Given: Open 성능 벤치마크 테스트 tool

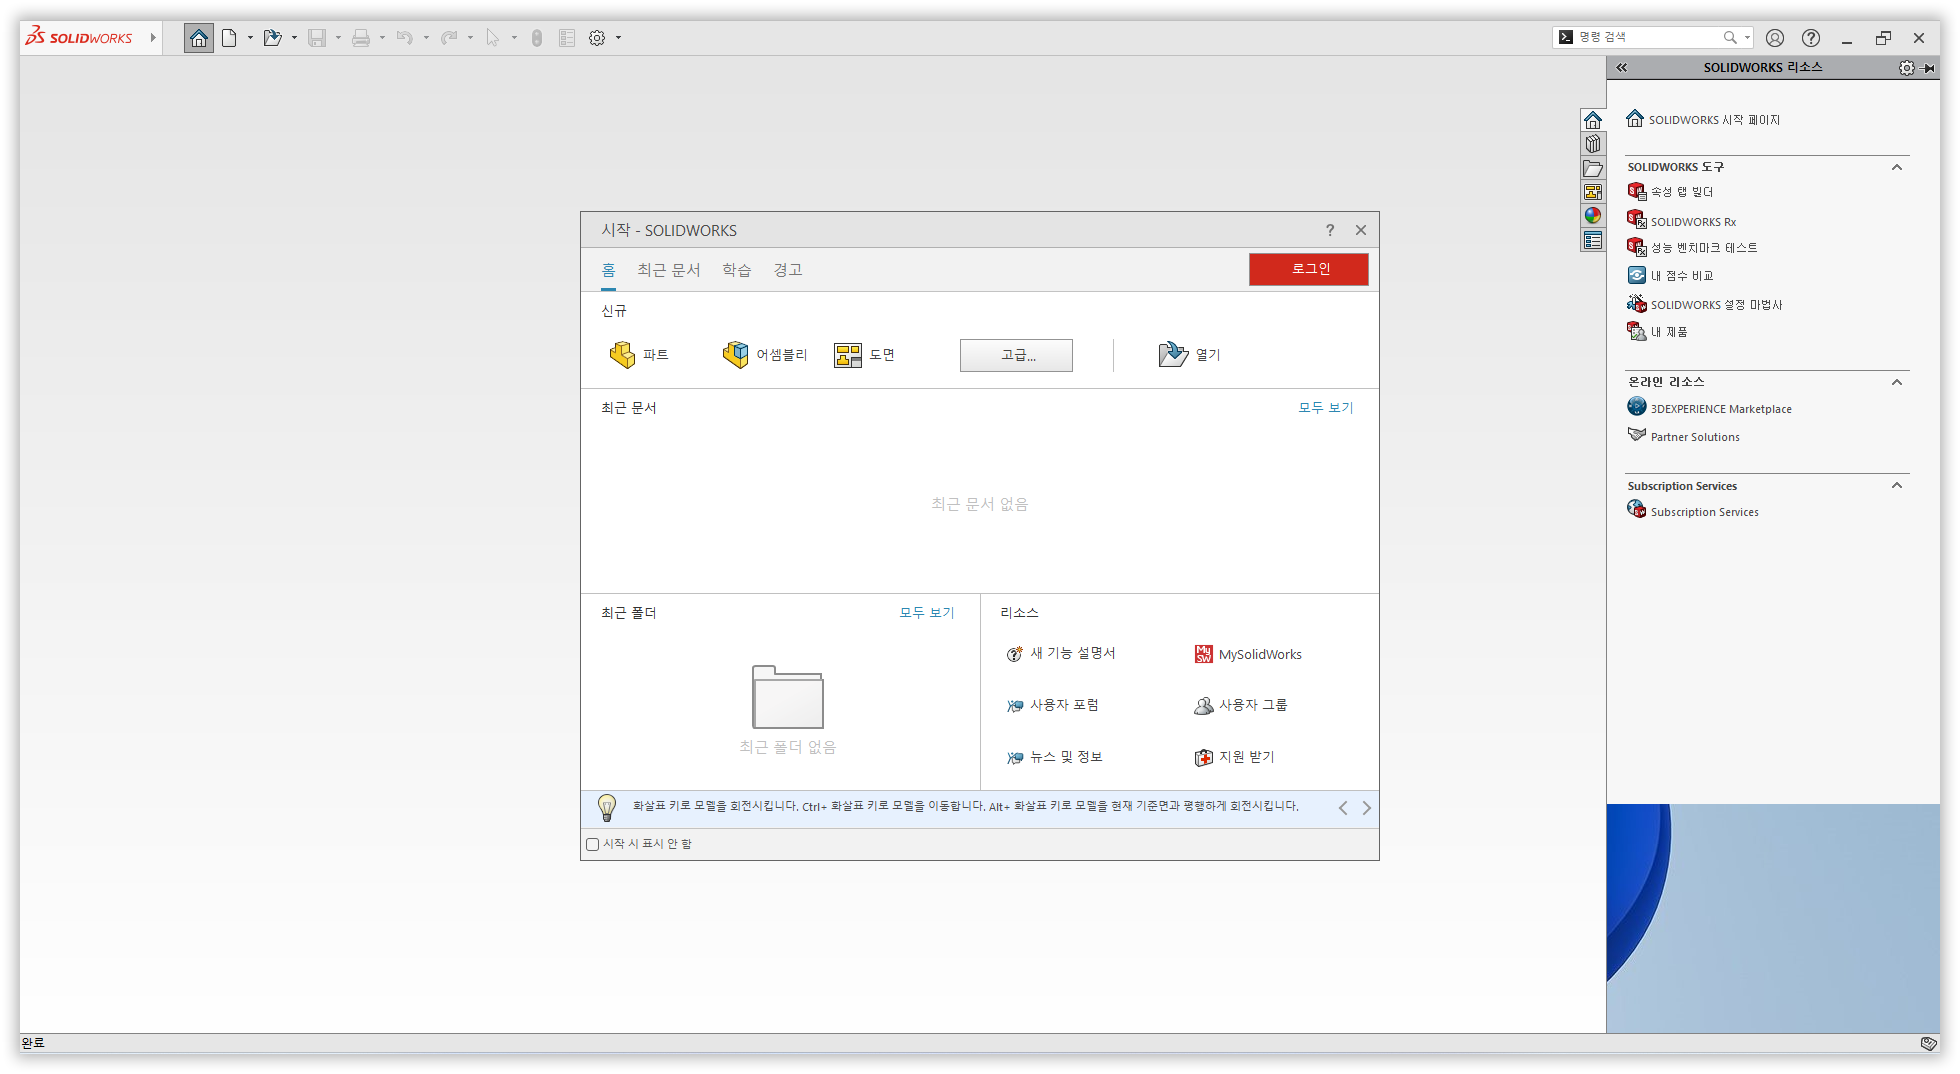Looking at the screenshot, I should [1692, 248].
